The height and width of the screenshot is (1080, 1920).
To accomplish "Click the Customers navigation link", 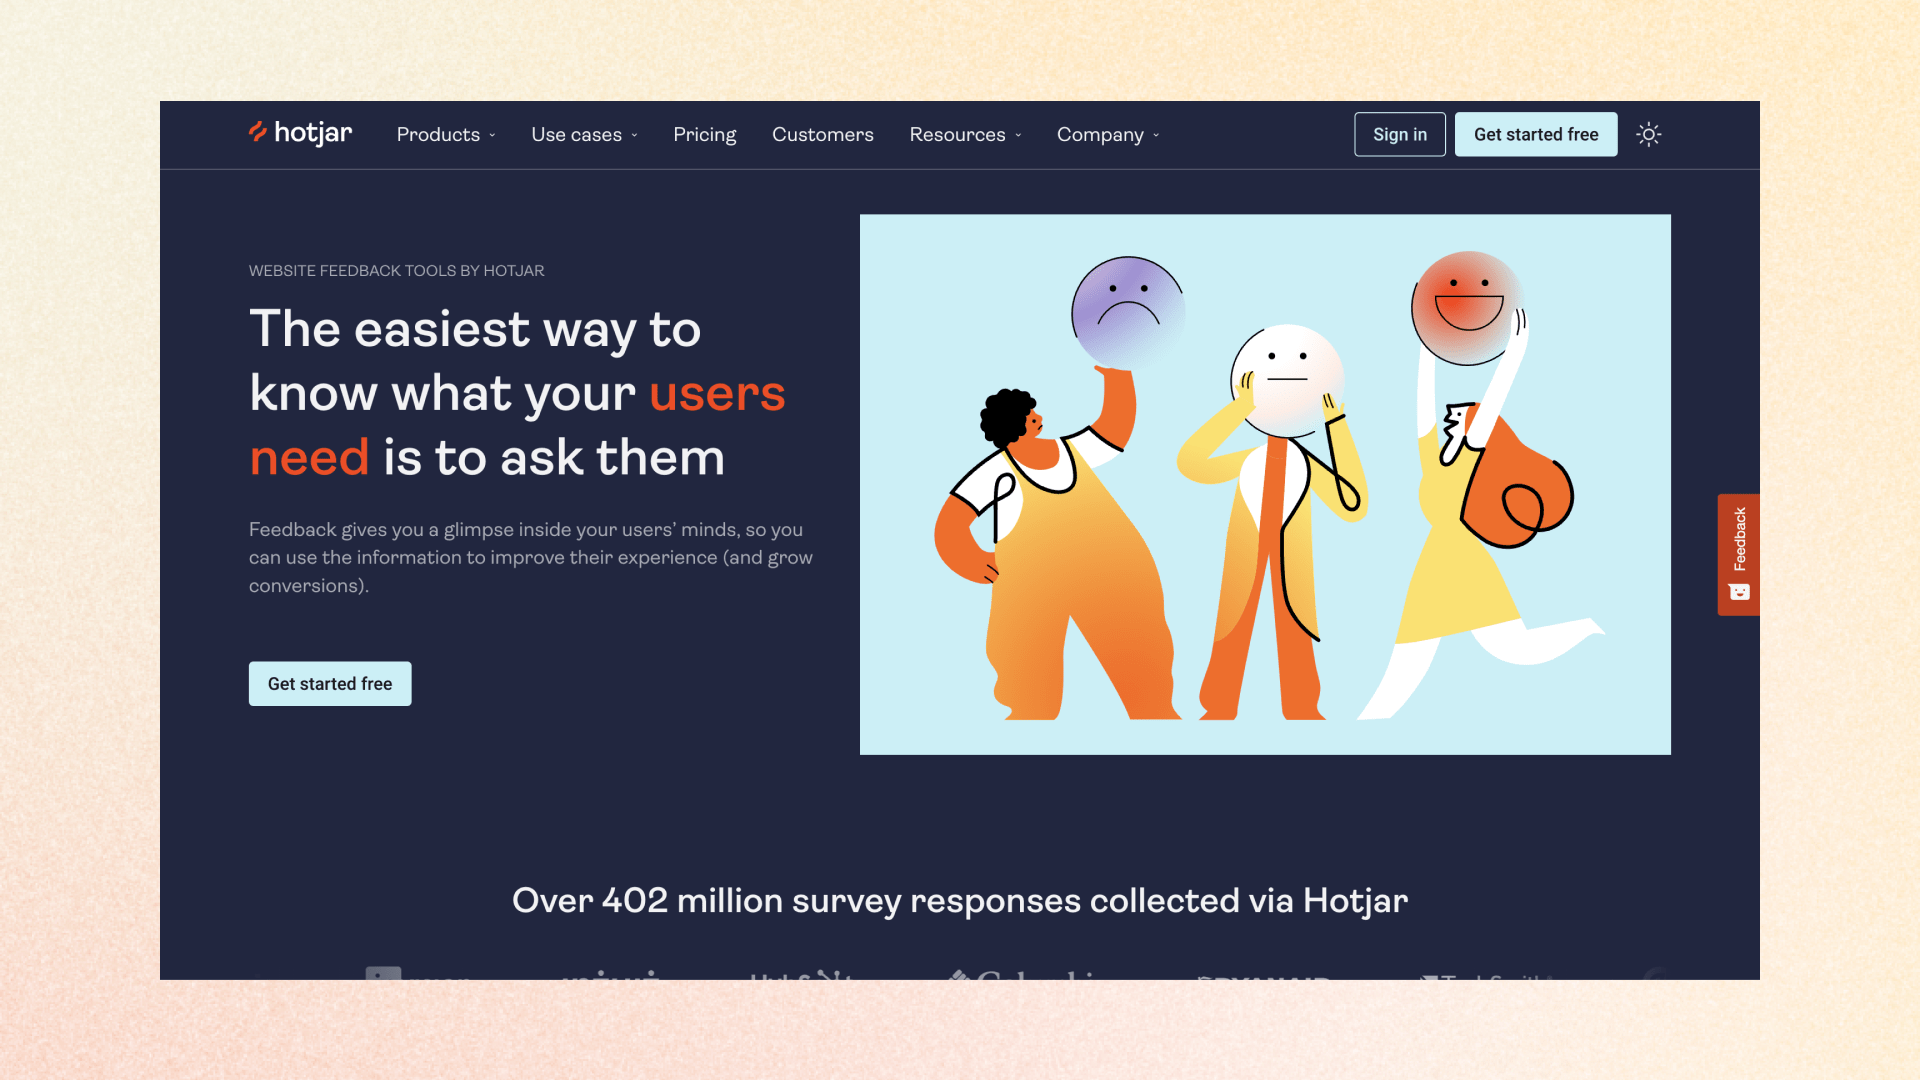I will click(x=822, y=133).
